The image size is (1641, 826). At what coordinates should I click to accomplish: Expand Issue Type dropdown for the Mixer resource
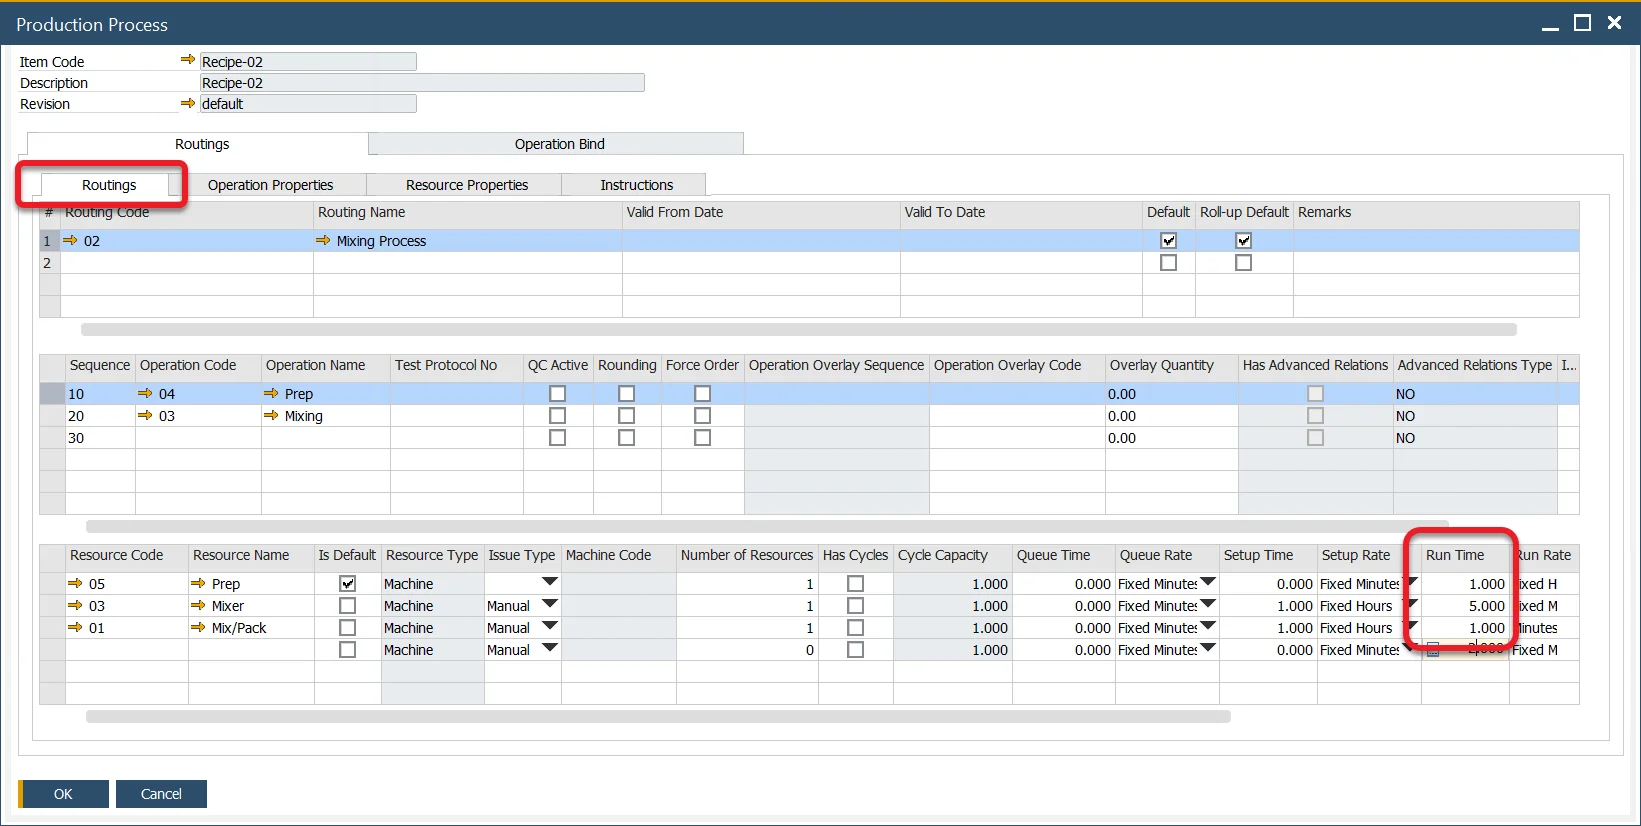[x=549, y=605]
